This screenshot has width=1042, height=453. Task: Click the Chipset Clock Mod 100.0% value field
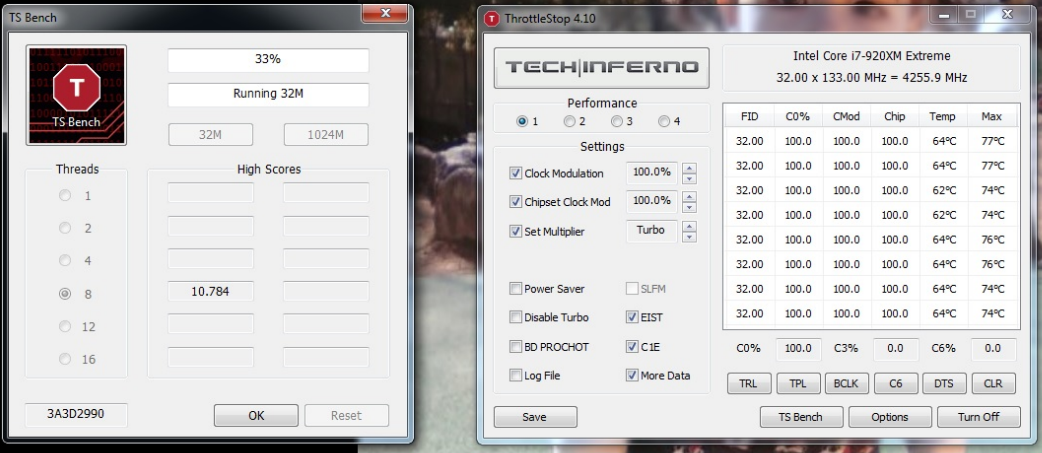tap(652, 201)
